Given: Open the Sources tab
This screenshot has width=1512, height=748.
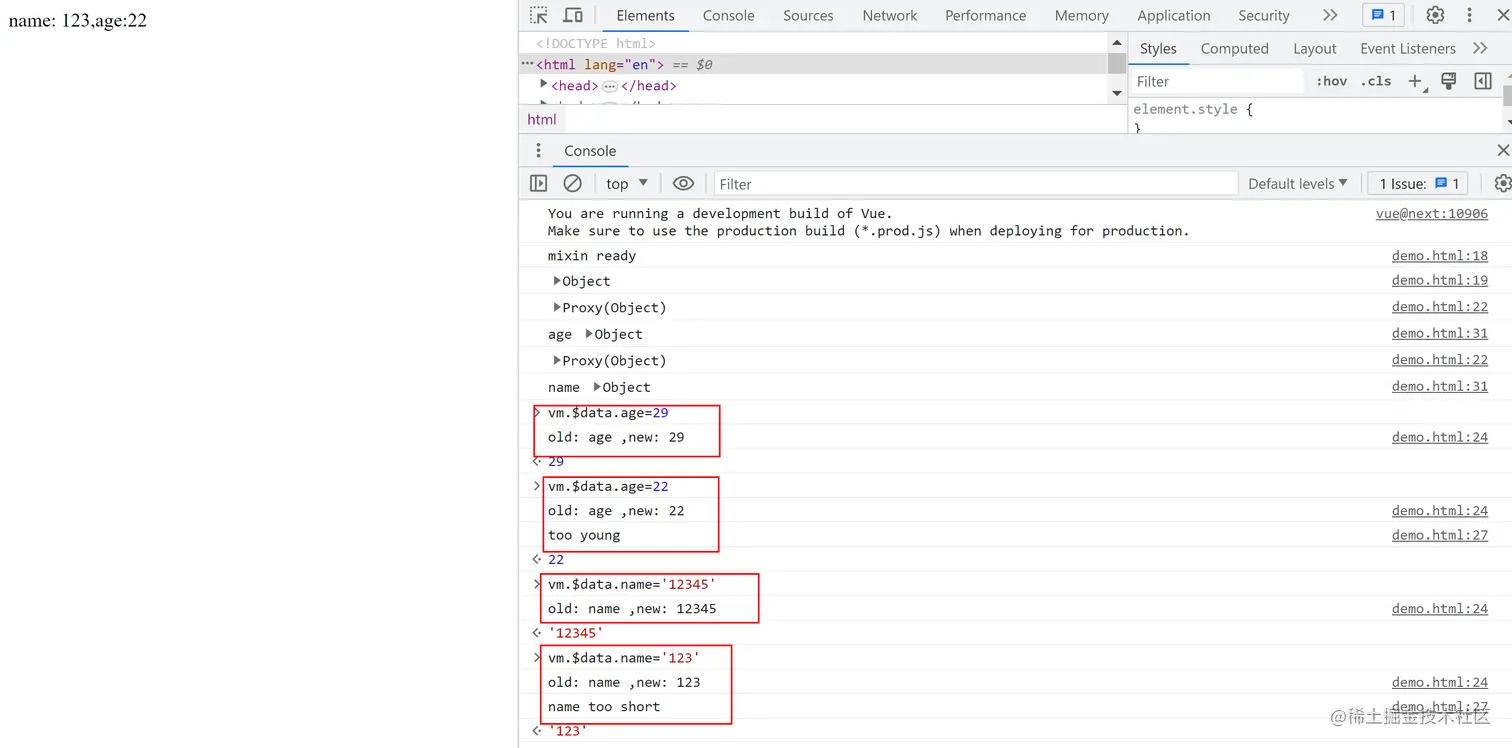Looking at the screenshot, I should pyautogui.click(x=808, y=15).
